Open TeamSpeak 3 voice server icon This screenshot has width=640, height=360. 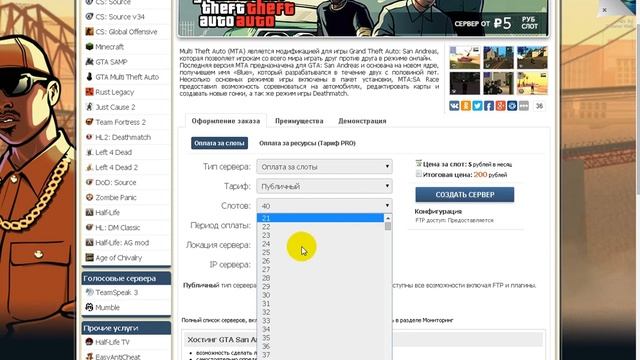89,292
